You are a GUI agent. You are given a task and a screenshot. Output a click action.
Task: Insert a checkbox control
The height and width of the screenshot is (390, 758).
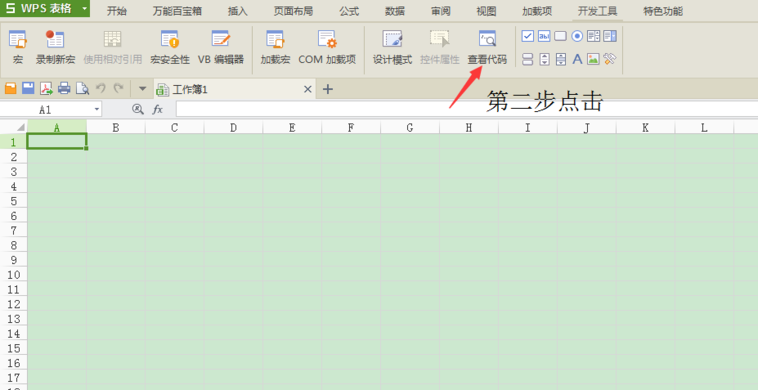coord(528,36)
